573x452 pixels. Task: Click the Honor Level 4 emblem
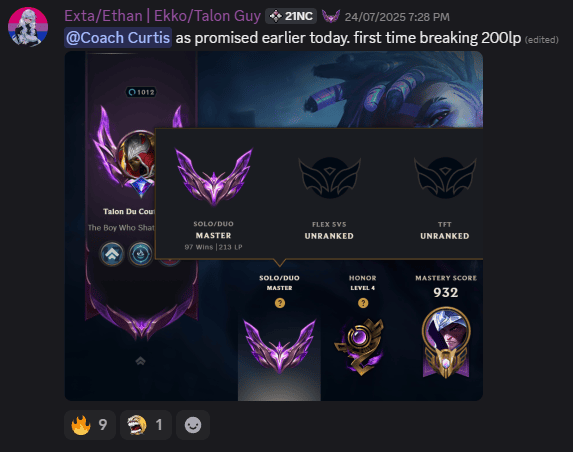tap(361, 346)
